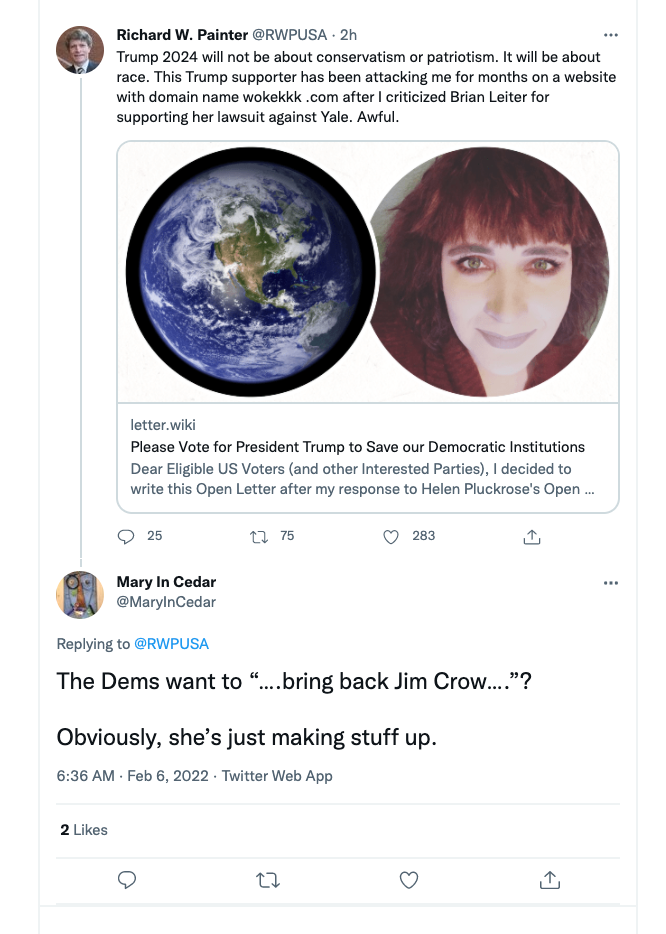Open Richard W. Painter's profile picture
The width and height of the screenshot is (666, 934).
pyautogui.click(x=80, y=50)
